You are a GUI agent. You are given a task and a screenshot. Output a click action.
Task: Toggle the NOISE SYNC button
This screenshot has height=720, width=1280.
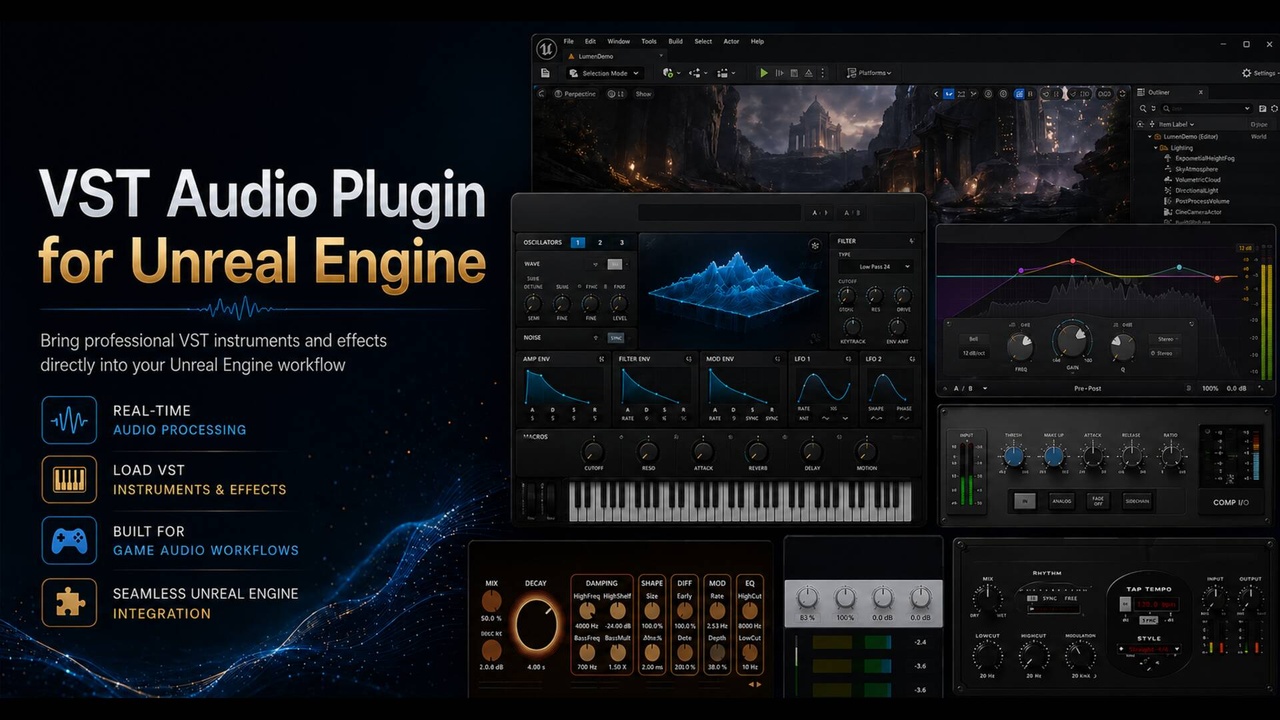616,338
